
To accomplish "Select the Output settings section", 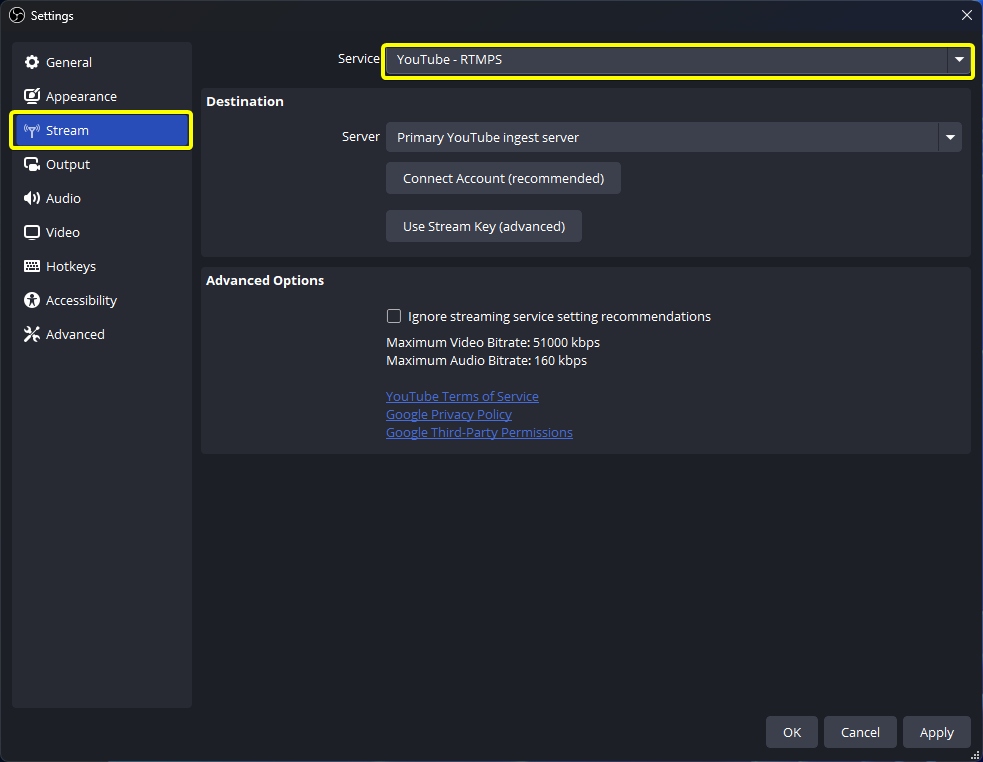I will [x=102, y=164].
